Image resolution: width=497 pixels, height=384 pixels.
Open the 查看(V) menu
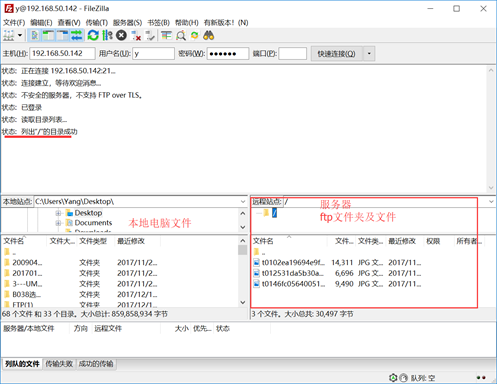pyautogui.click(x=69, y=22)
